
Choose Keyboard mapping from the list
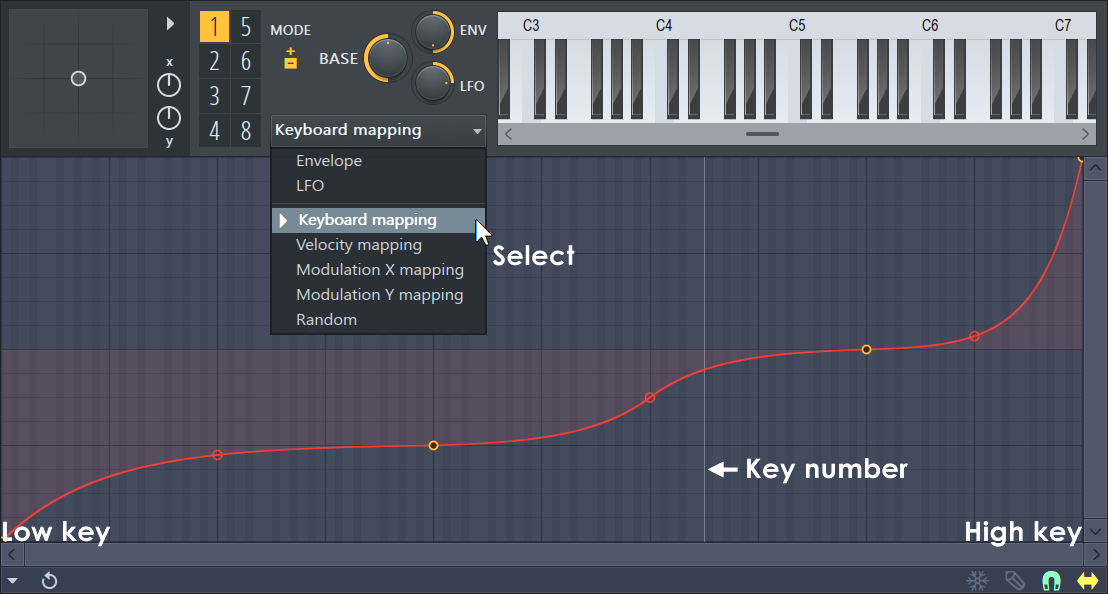[378, 220]
